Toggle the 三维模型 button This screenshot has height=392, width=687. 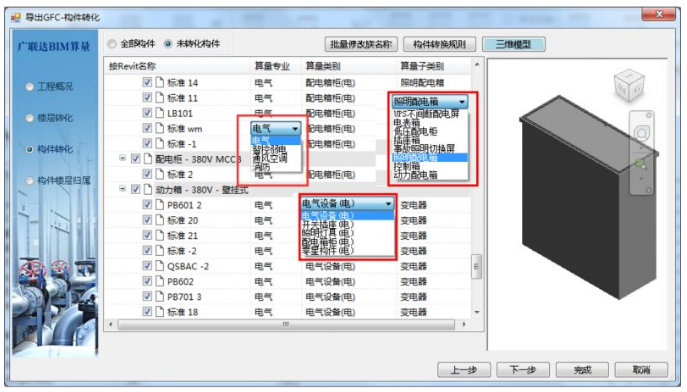click(513, 44)
